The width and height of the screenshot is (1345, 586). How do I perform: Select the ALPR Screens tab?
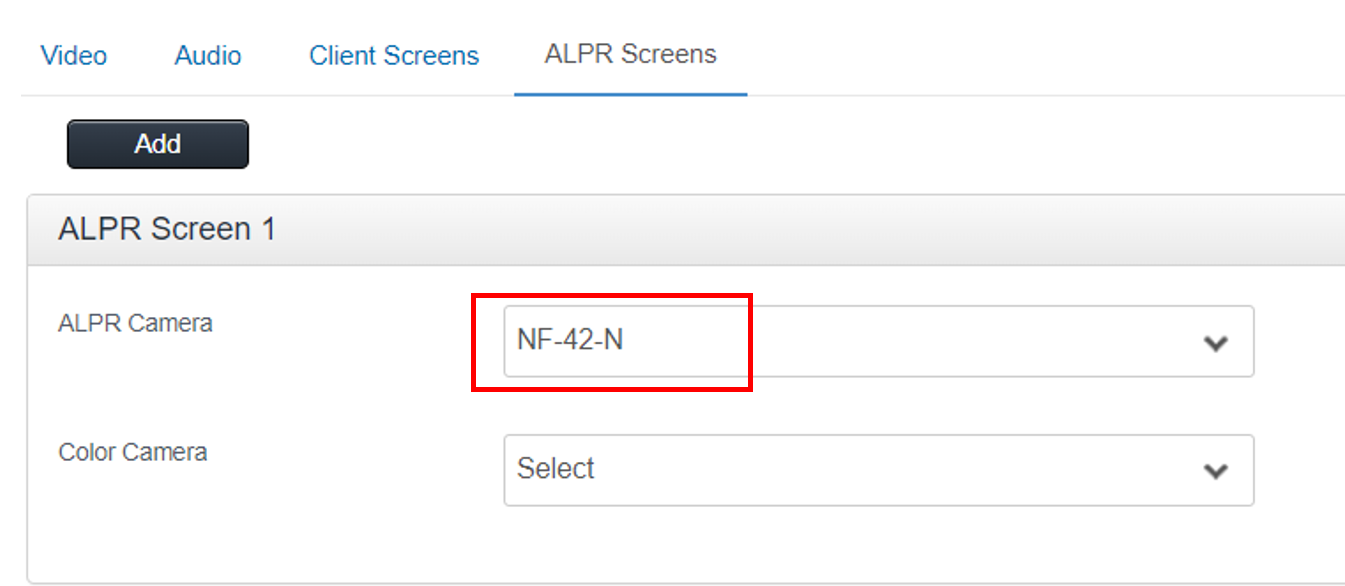tap(630, 54)
